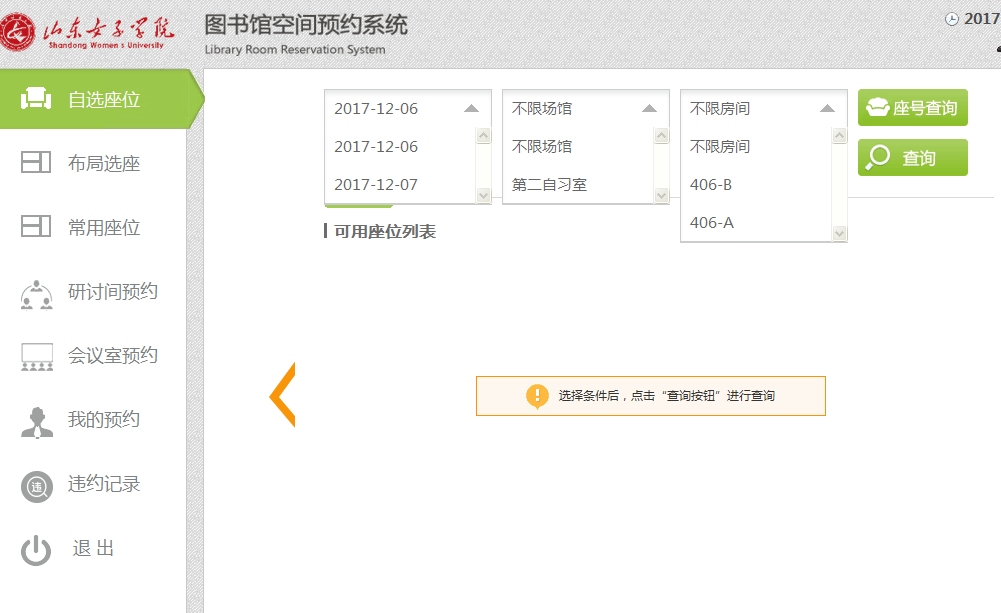
Task: Click the sofa icon beside 自选座位
Action: point(36,99)
